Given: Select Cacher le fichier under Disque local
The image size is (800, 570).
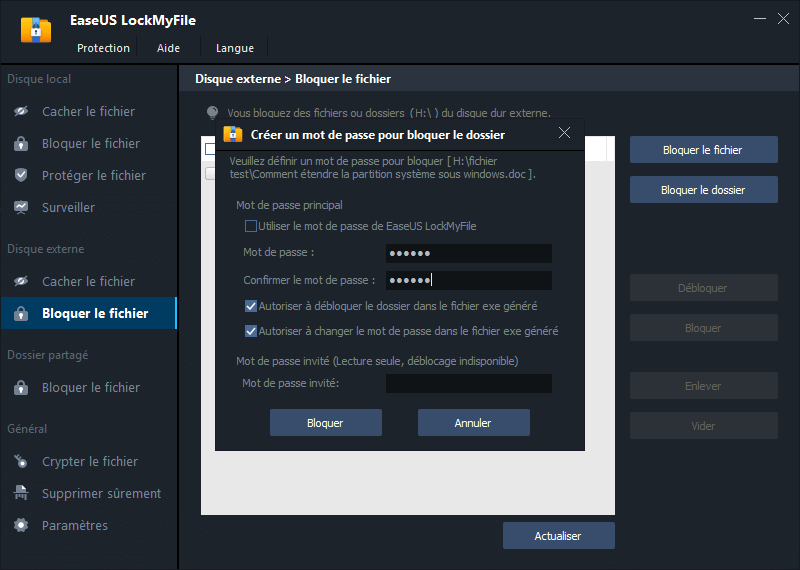Looking at the screenshot, I should (89, 111).
